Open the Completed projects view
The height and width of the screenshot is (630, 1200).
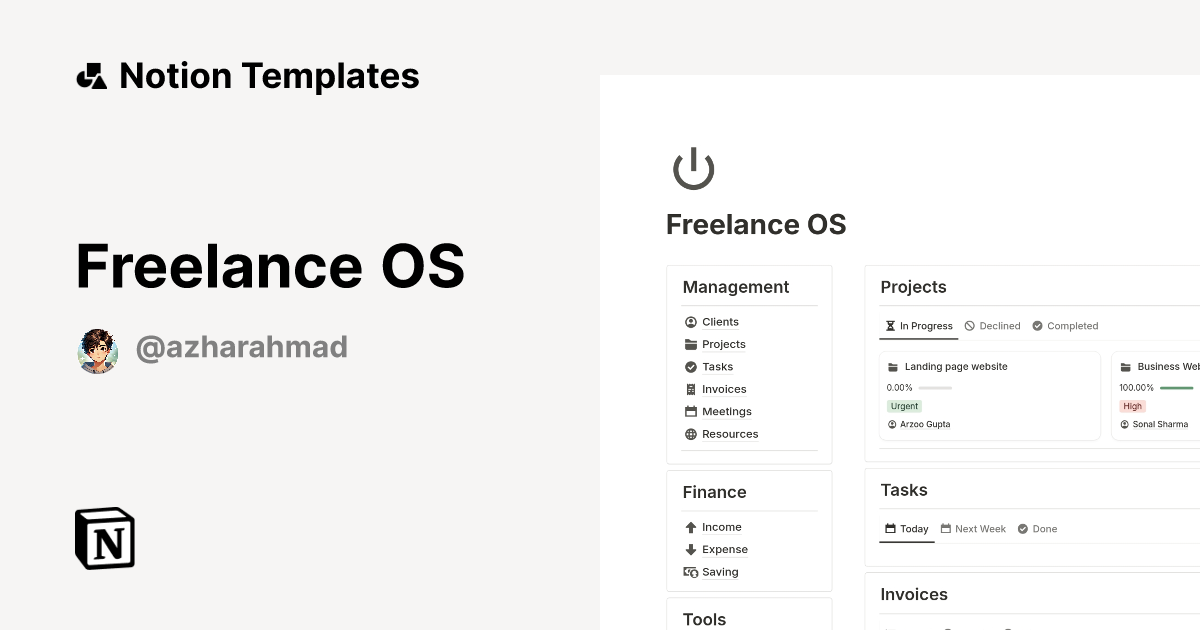tap(1065, 325)
